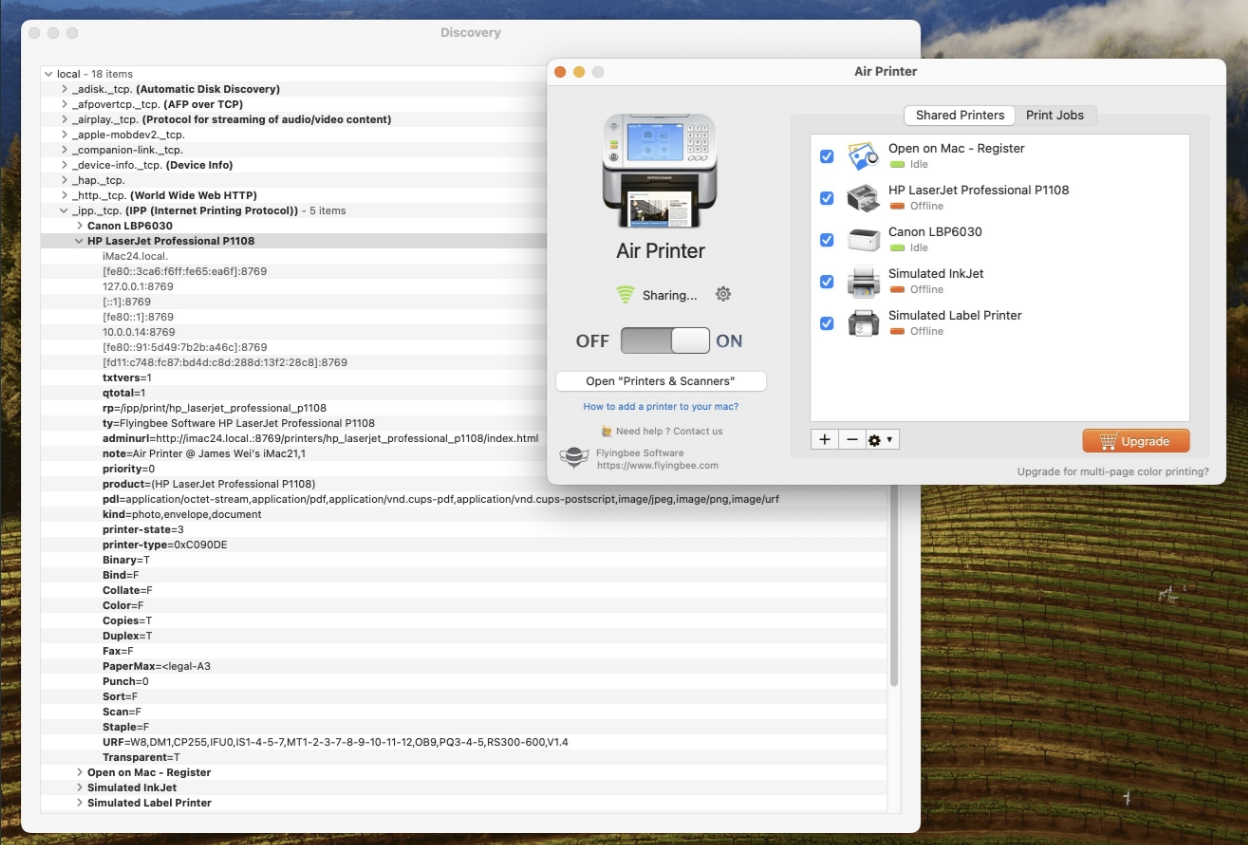Collapse the HP LaserJet Professional P1108 tree node
Image resolution: width=1248 pixels, height=845 pixels.
click(x=79, y=241)
